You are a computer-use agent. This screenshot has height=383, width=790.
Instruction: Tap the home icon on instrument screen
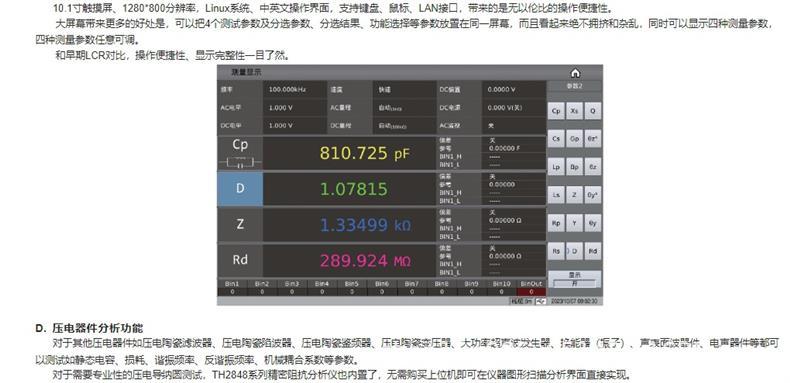(575, 73)
